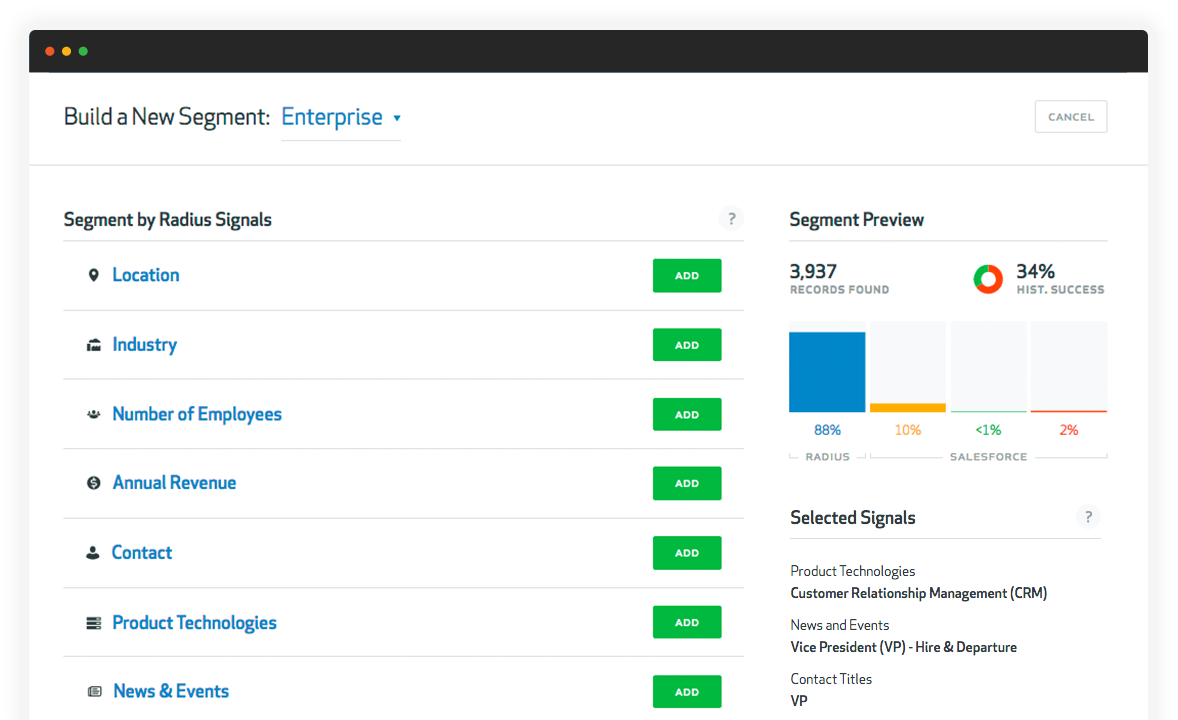This screenshot has width=1178, height=720.
Task: Open the Contact signal link
Action: click(141, 552)
